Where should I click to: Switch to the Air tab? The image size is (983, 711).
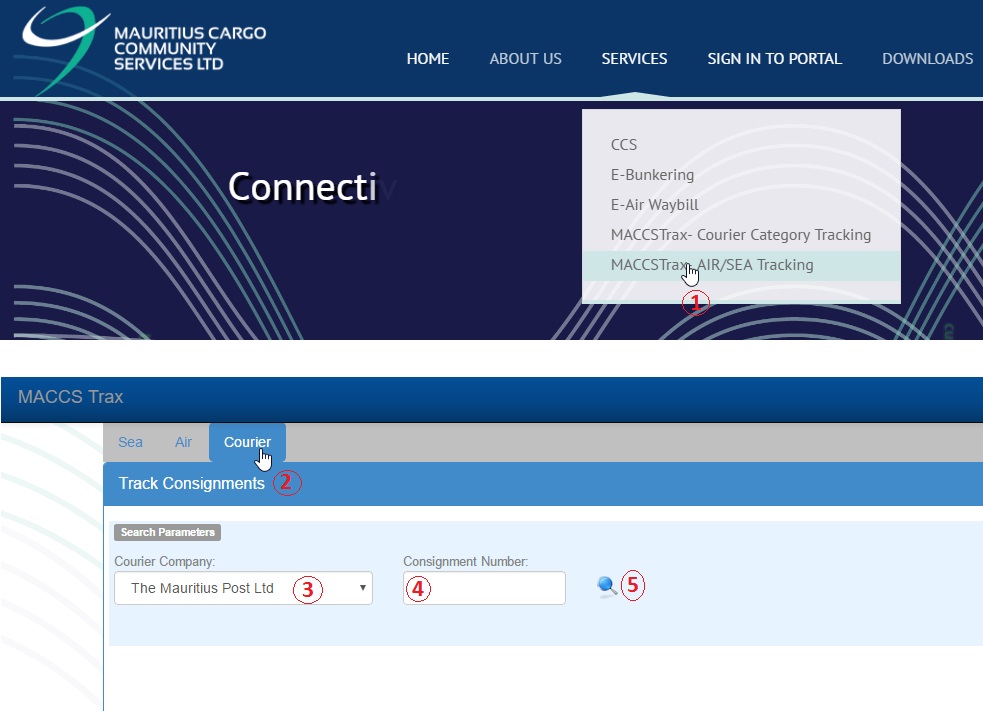183,442
